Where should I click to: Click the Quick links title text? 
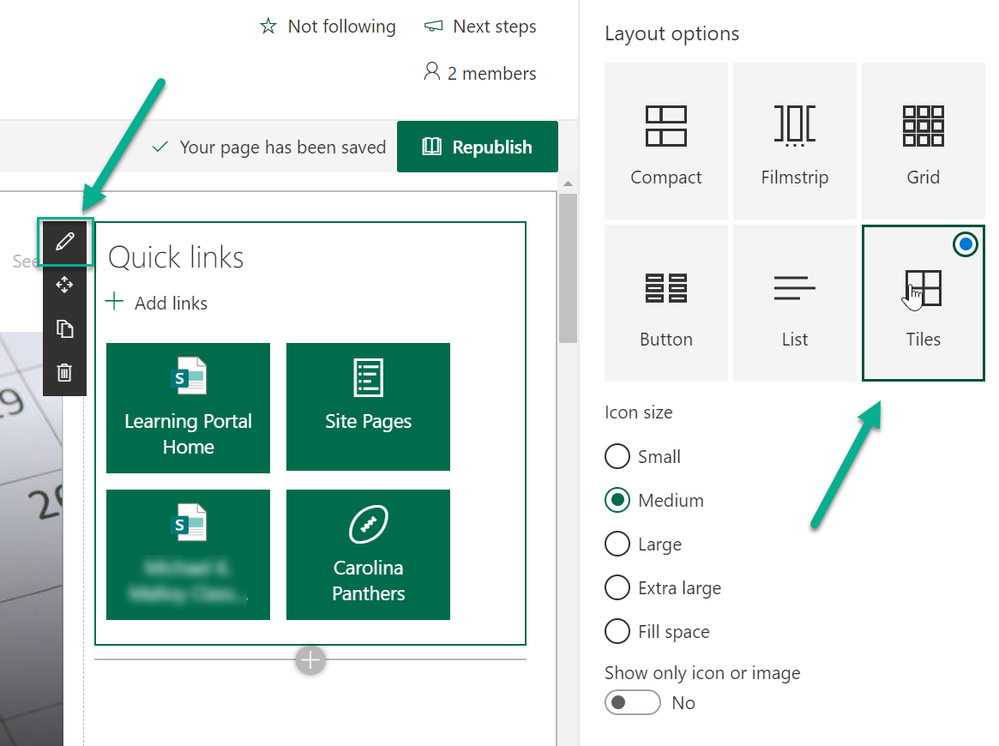coord(176,257)
